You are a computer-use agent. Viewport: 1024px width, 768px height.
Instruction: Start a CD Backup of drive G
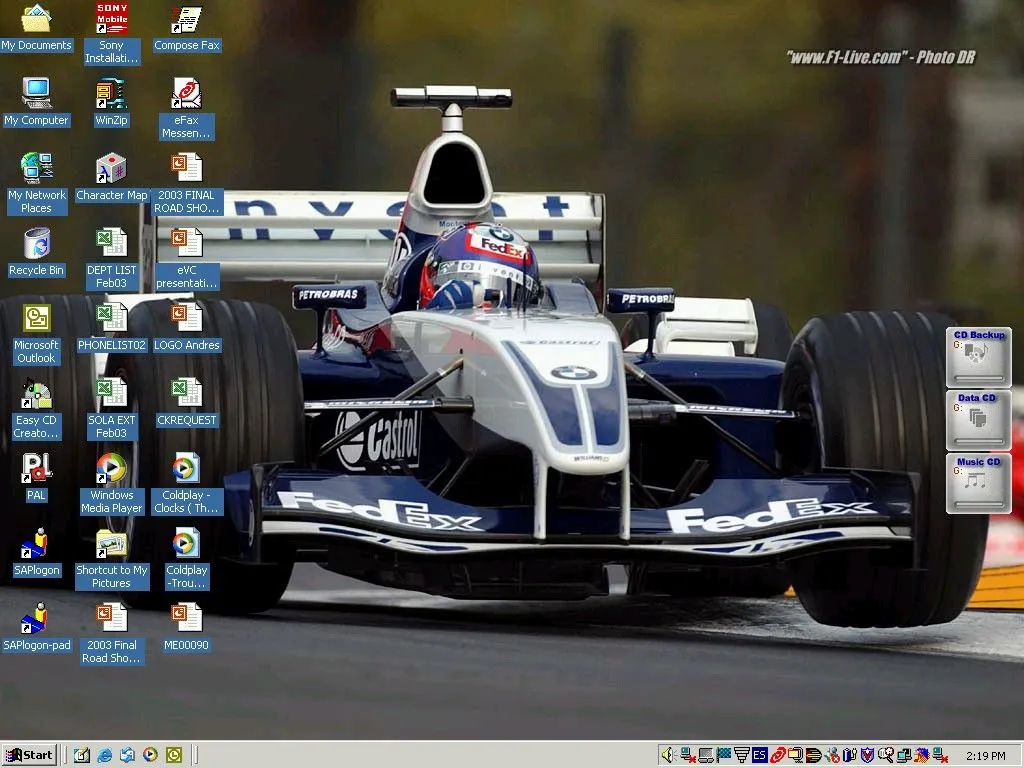click(978, 355)
